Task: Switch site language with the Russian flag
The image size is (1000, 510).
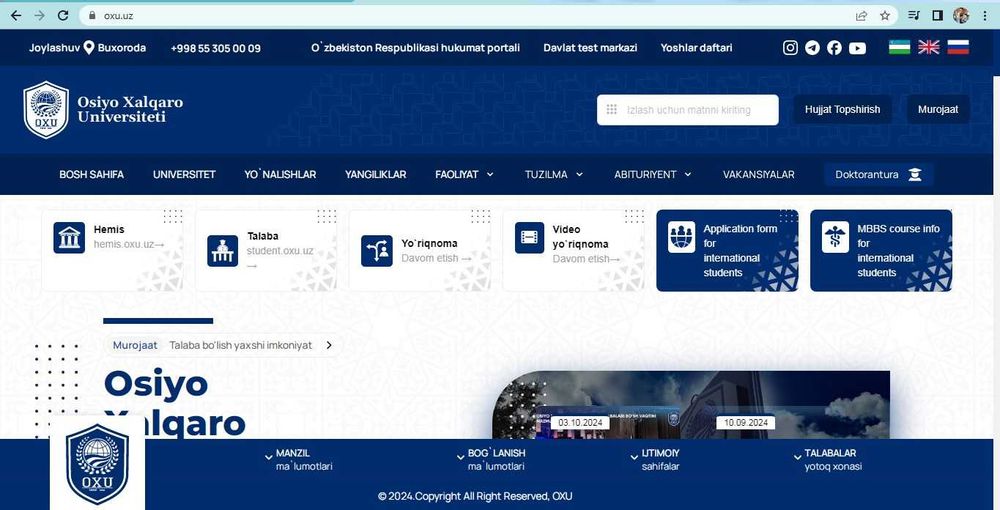Action: [958, 47]
